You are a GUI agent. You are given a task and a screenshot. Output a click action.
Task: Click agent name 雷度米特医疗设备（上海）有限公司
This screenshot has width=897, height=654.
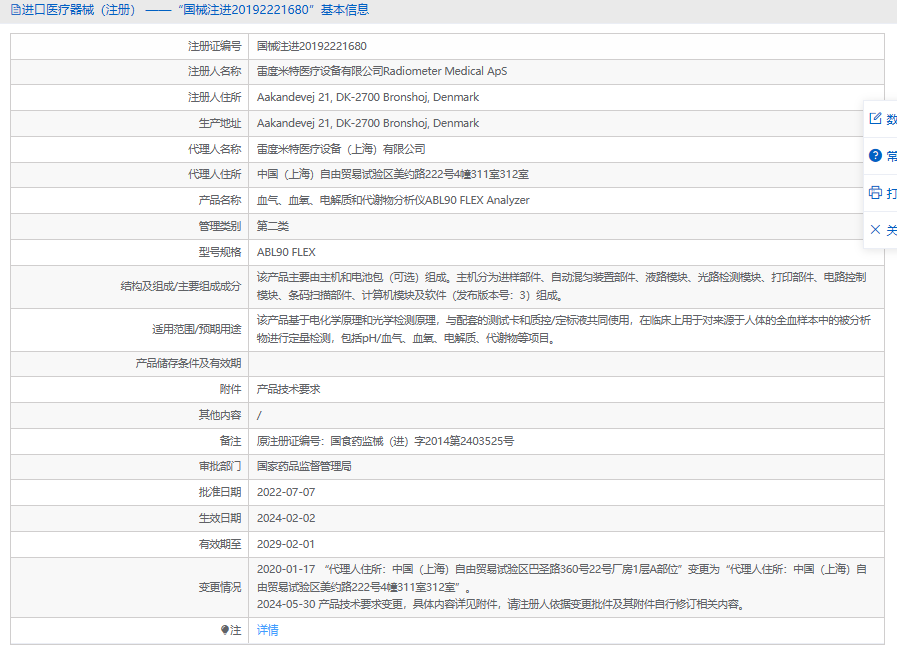coord(341,149)
